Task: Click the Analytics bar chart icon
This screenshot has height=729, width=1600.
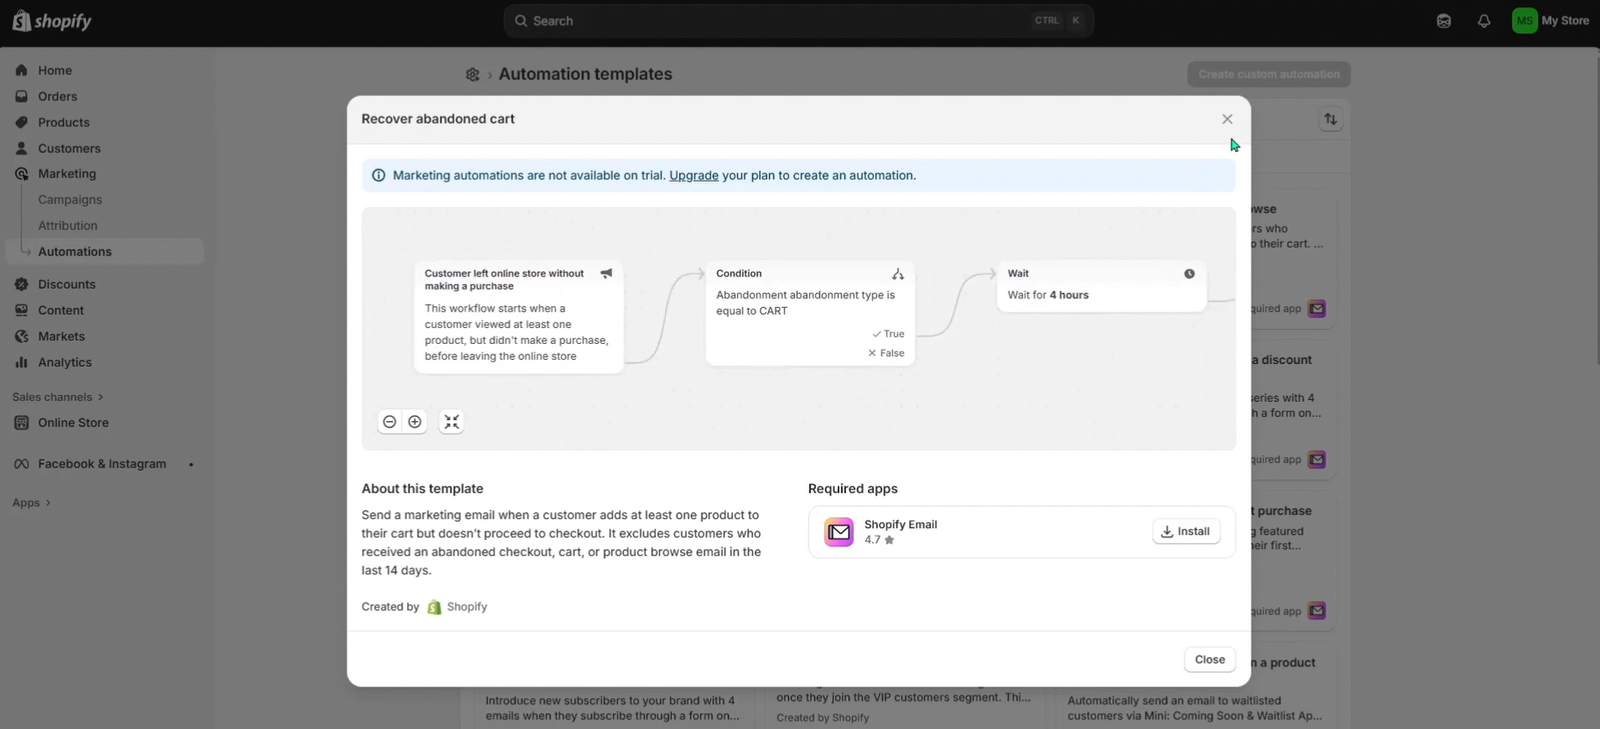Action: point(21,362)
